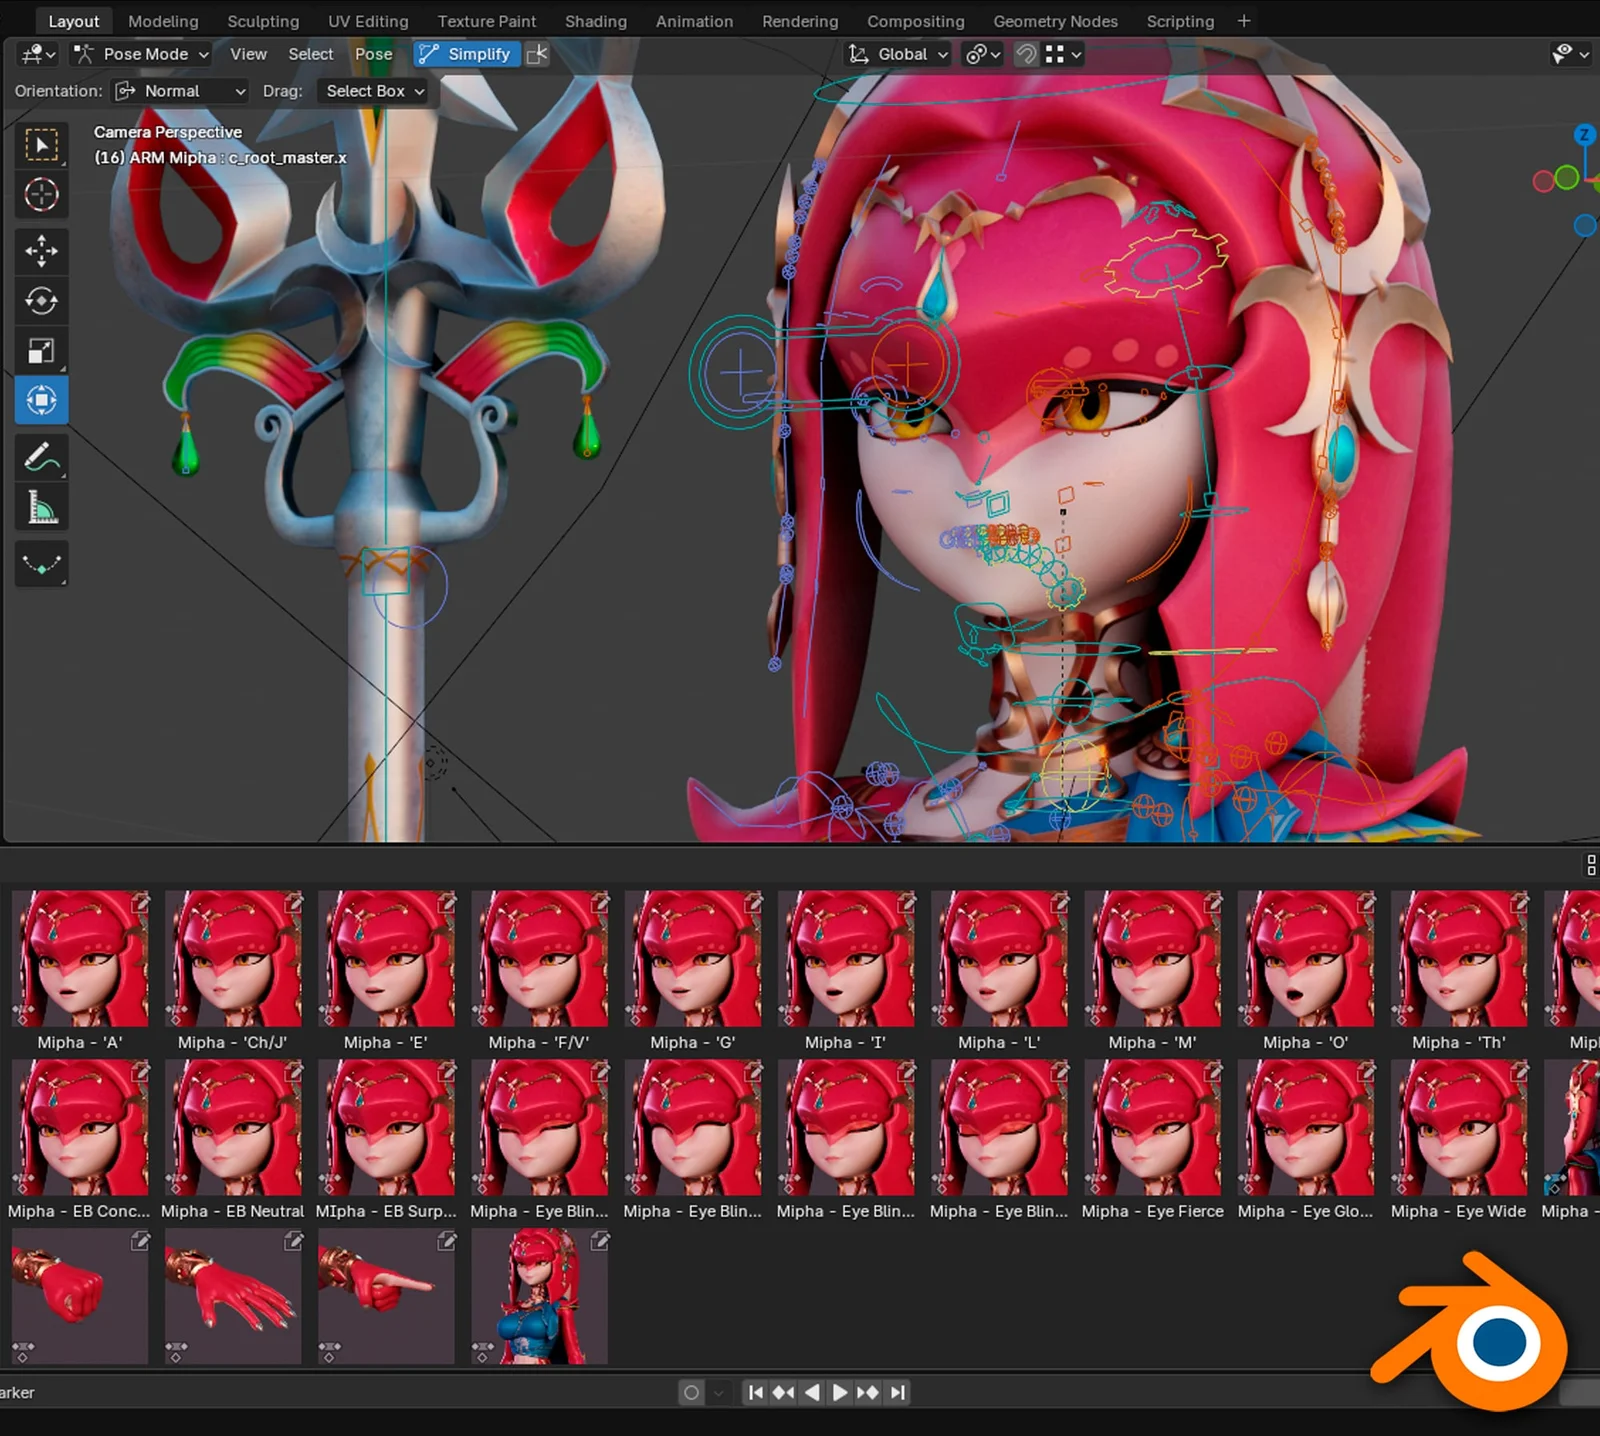
Task: Click the editor type selector icon
Action: (30, 54)
